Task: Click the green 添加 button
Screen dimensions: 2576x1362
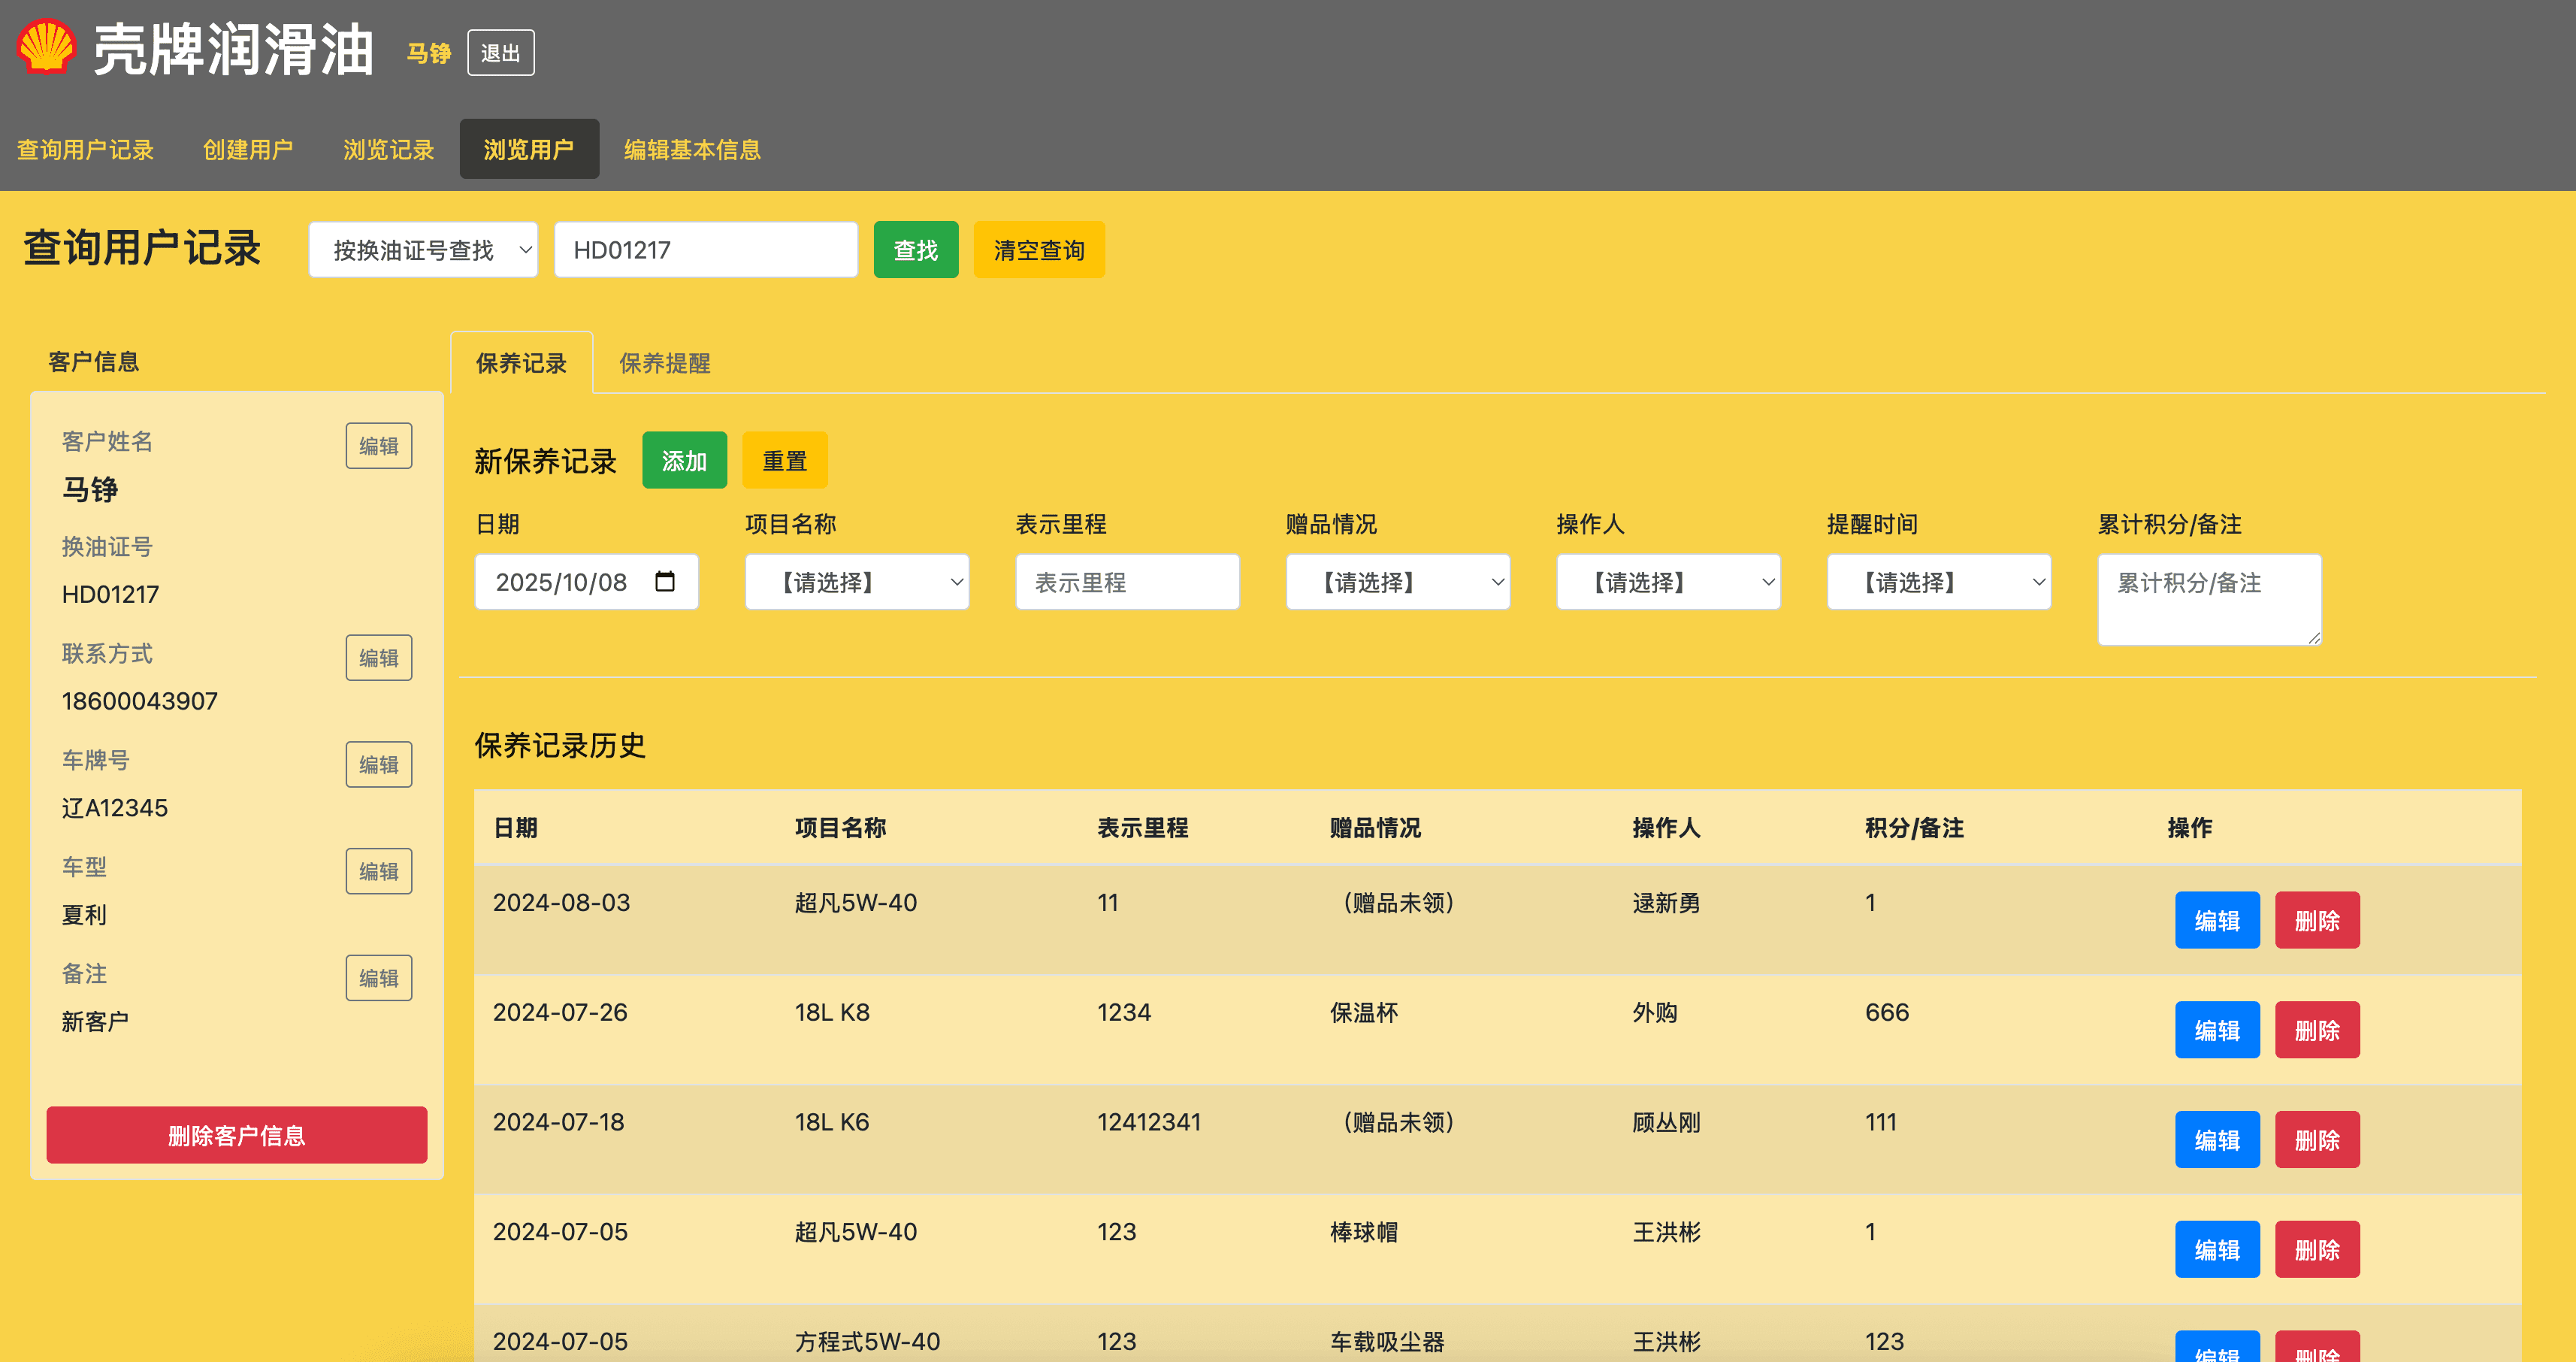Action: [684, 461]
